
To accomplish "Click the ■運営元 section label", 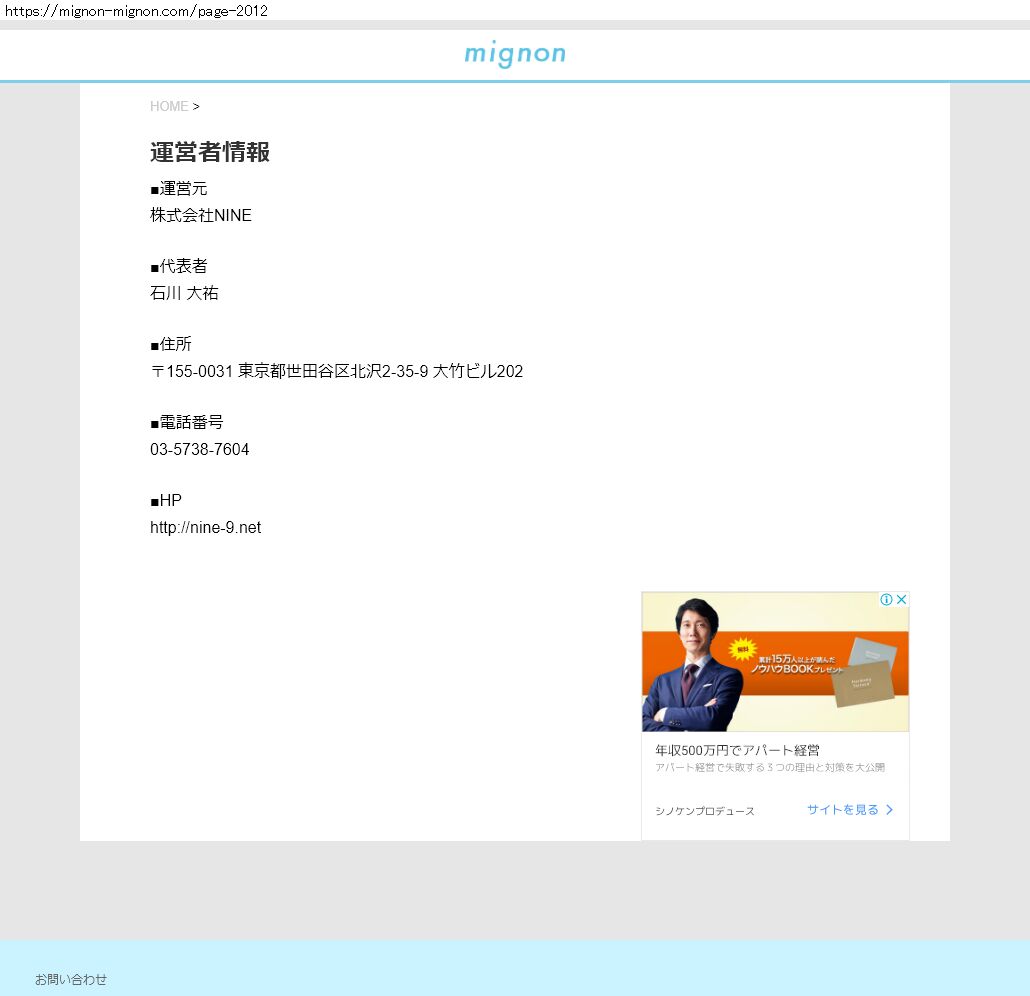I will (x=179, y=189).
